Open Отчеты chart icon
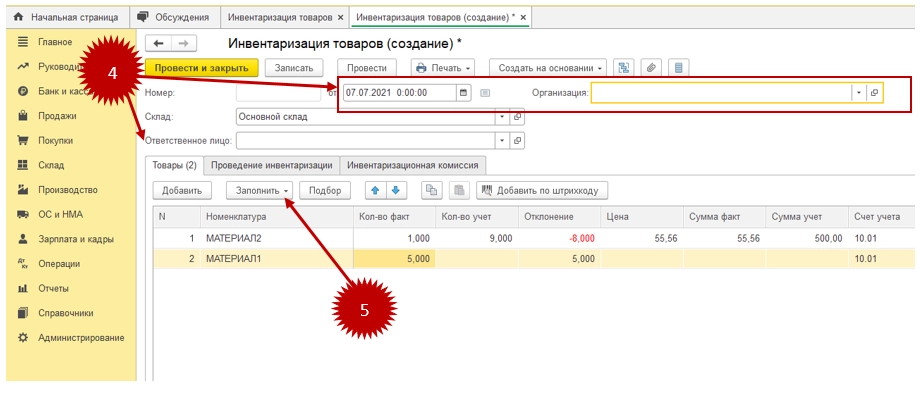 tap(23, 288)
